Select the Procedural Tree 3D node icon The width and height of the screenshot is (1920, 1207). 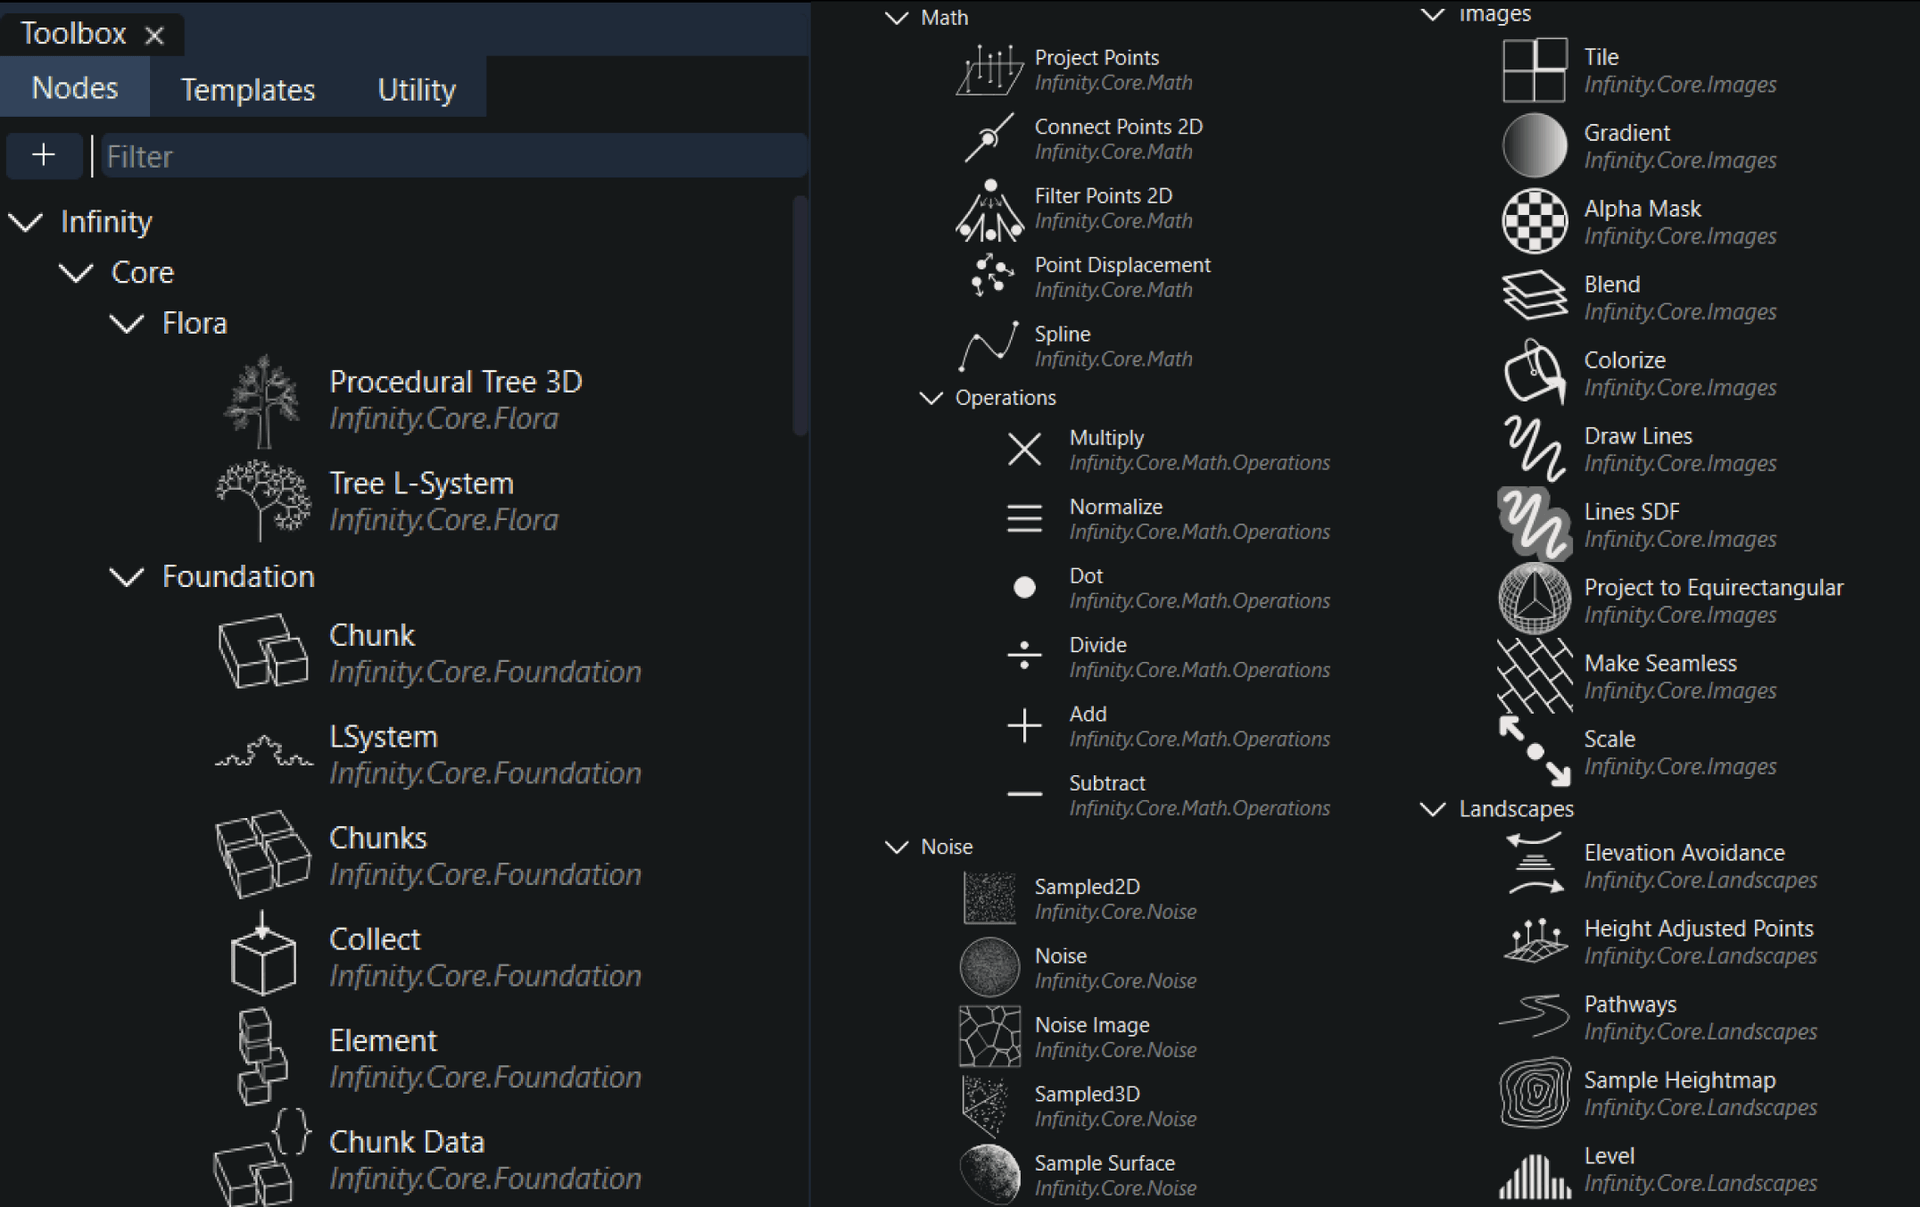tap(263, 399)
